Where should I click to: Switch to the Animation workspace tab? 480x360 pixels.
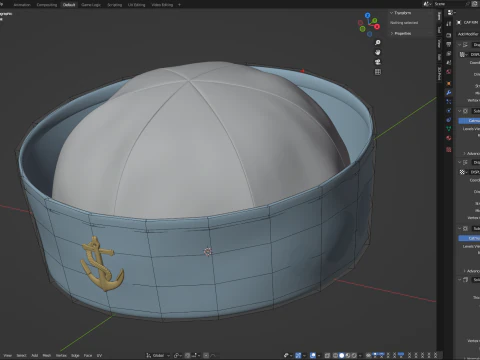point(22,5)
